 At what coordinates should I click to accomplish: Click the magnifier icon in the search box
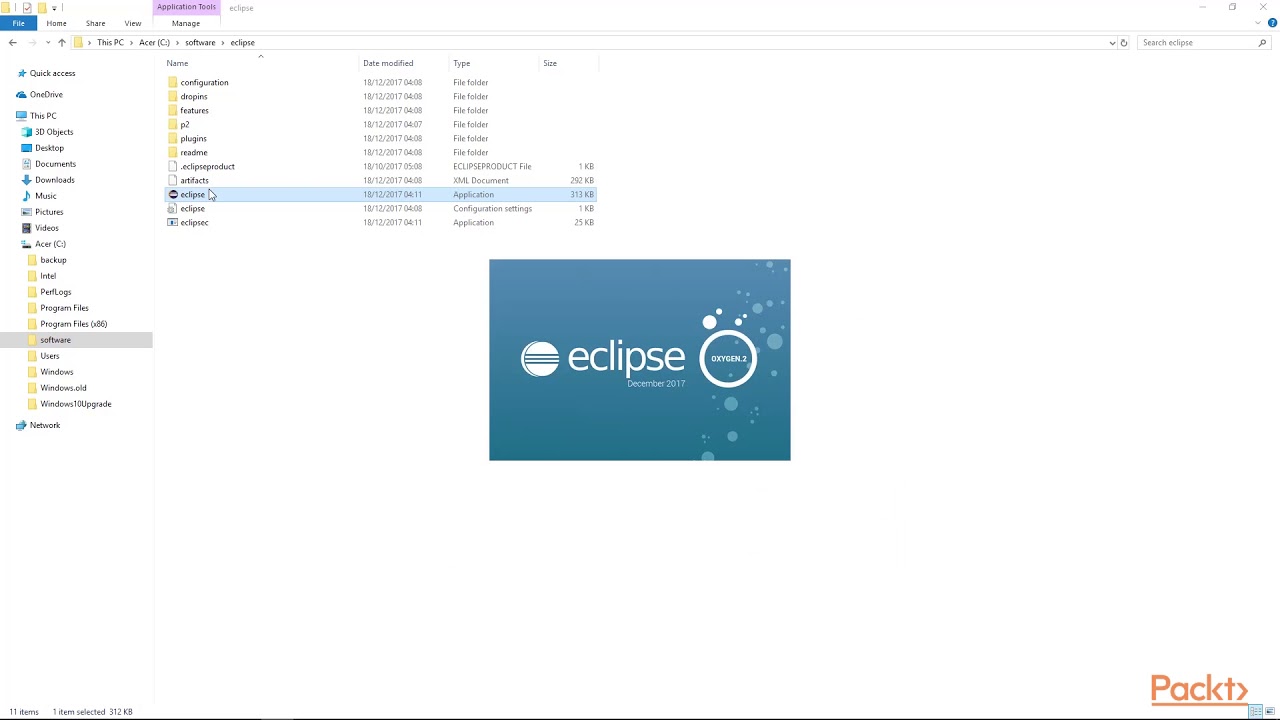(x=1262, y=43)
